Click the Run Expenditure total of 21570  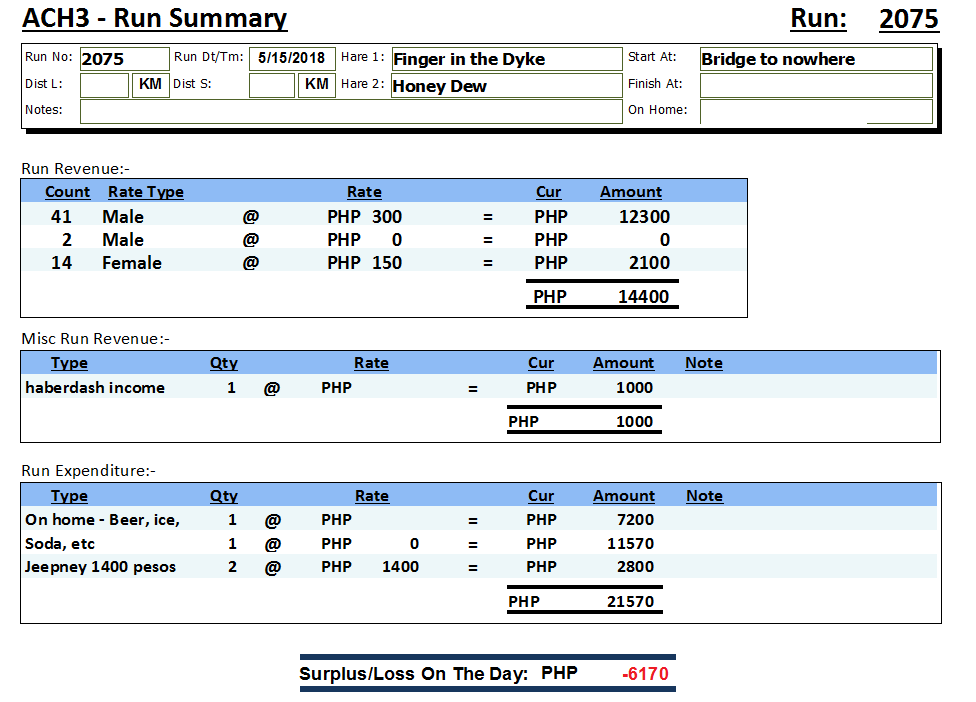(630, 602)
